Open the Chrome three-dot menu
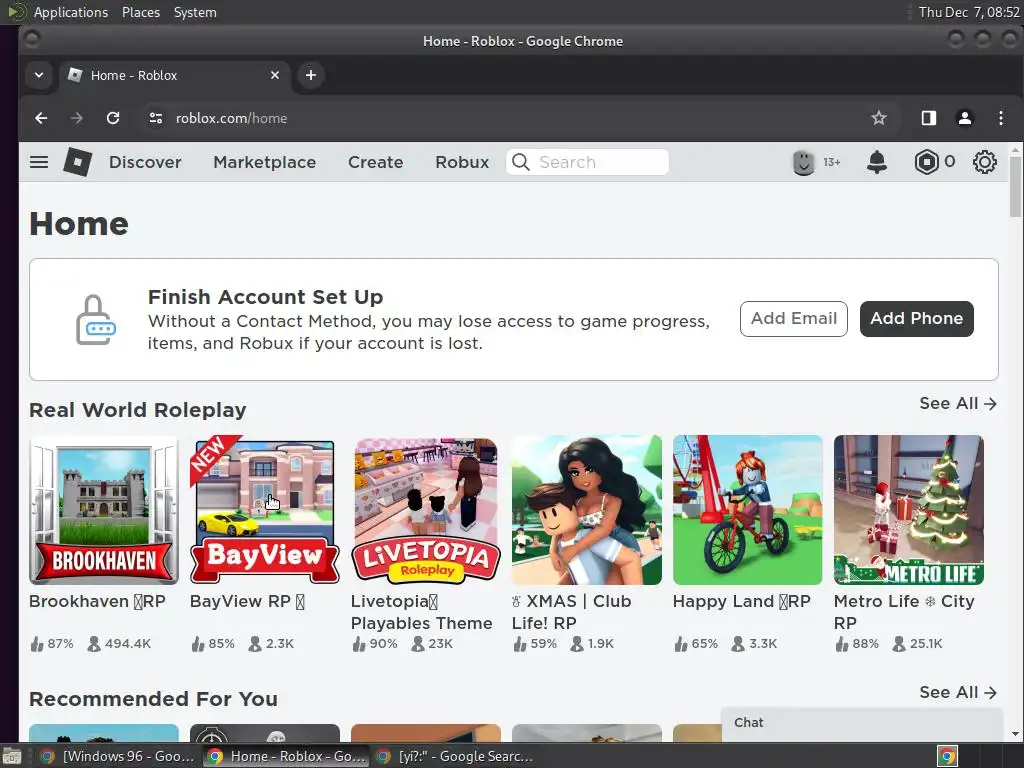 (1000, 118)
